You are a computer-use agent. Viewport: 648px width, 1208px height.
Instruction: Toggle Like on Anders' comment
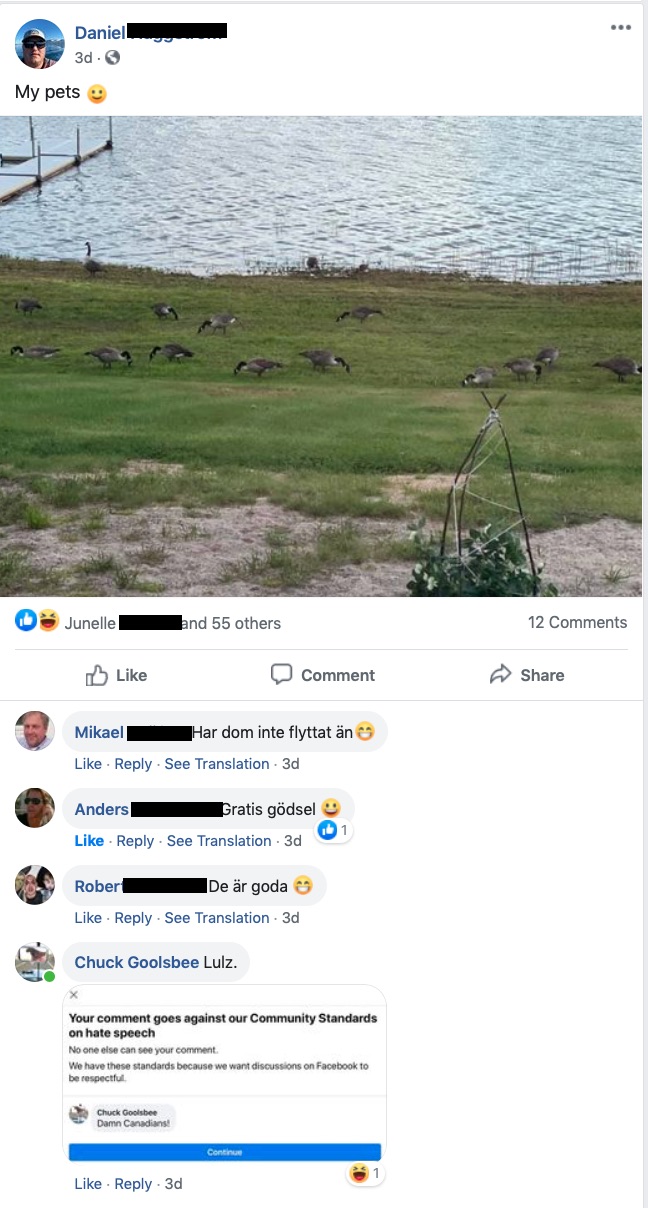point(89,841)
